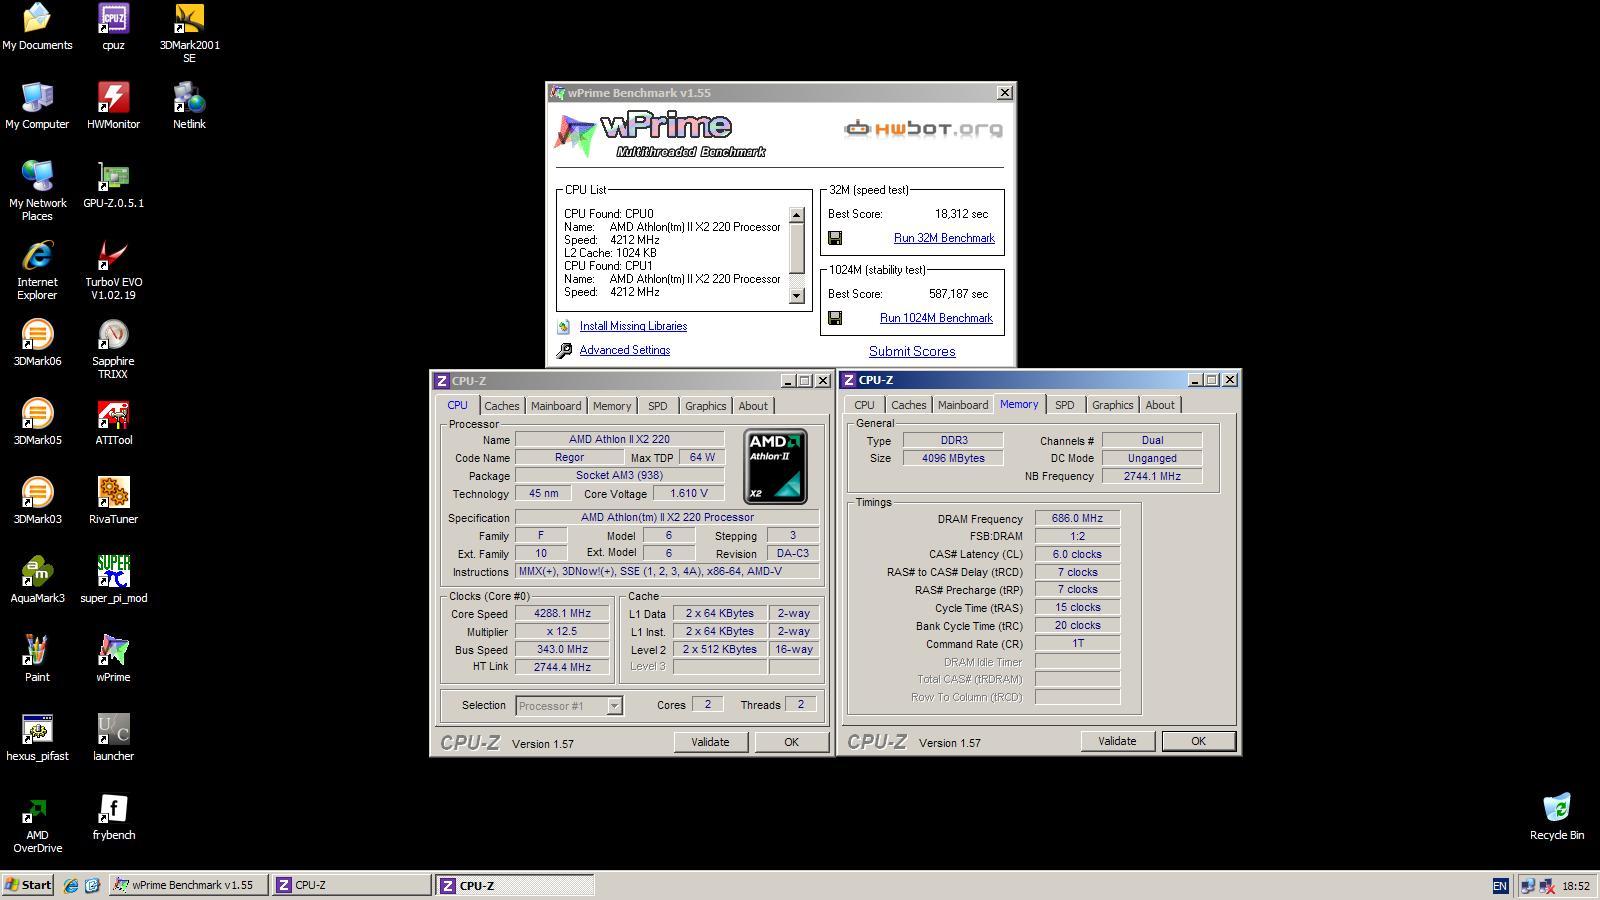This screenshot has width=1600, height=900.
Task: Open the Recycle Bin
Action: [x=1557, y=817]
